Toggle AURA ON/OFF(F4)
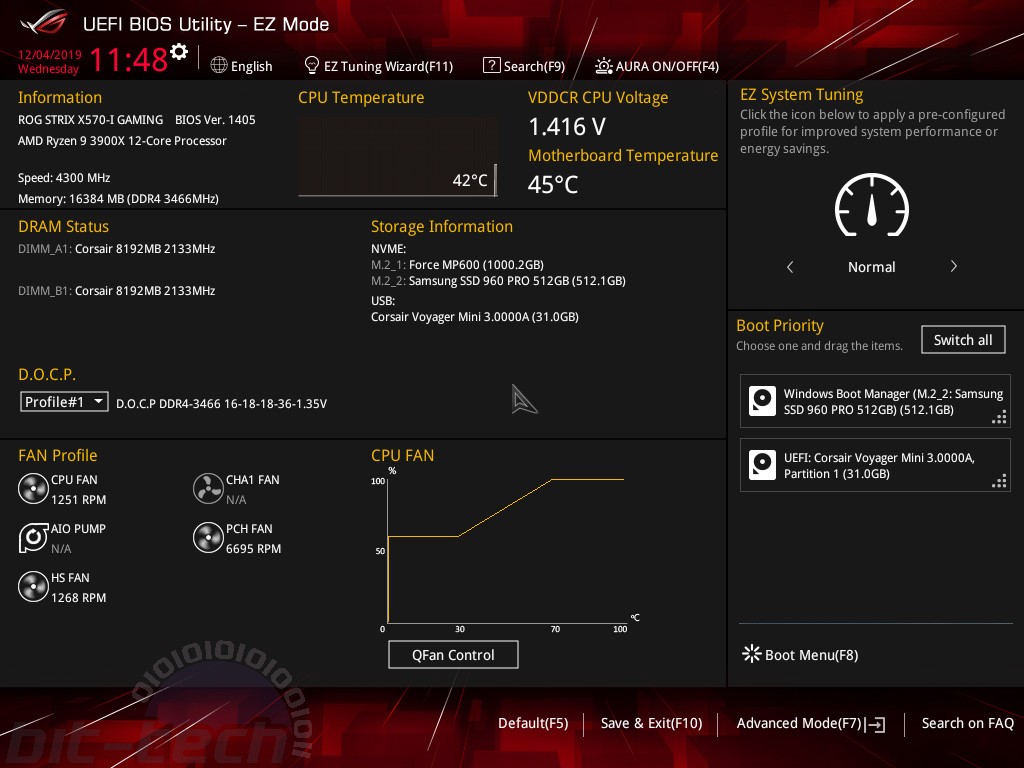This screenshot has height=768, width=1024. click(x=657, y=66)
